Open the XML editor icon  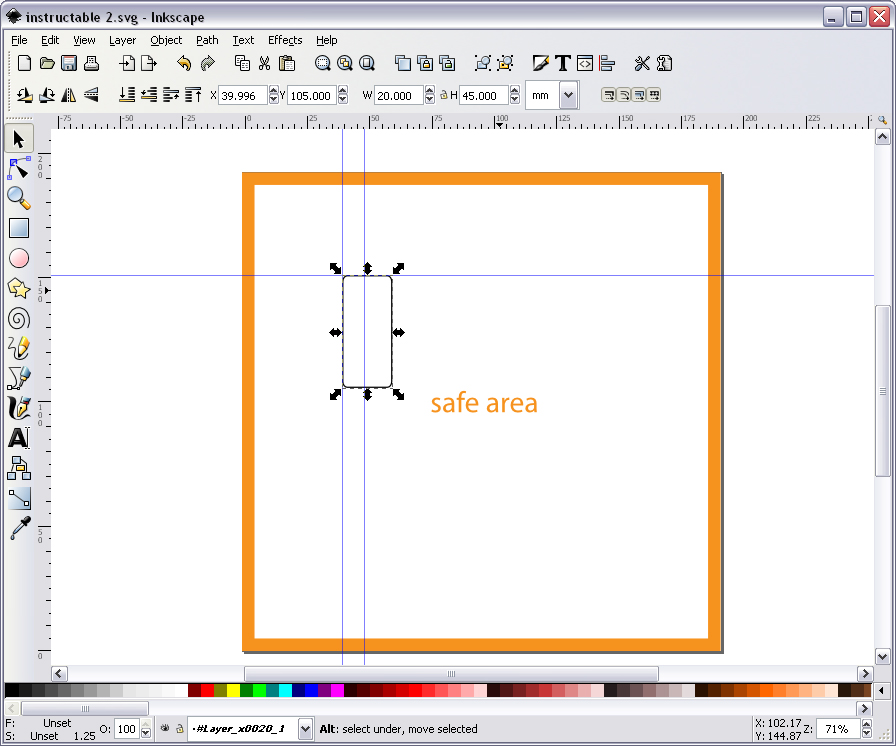point(585,63)
